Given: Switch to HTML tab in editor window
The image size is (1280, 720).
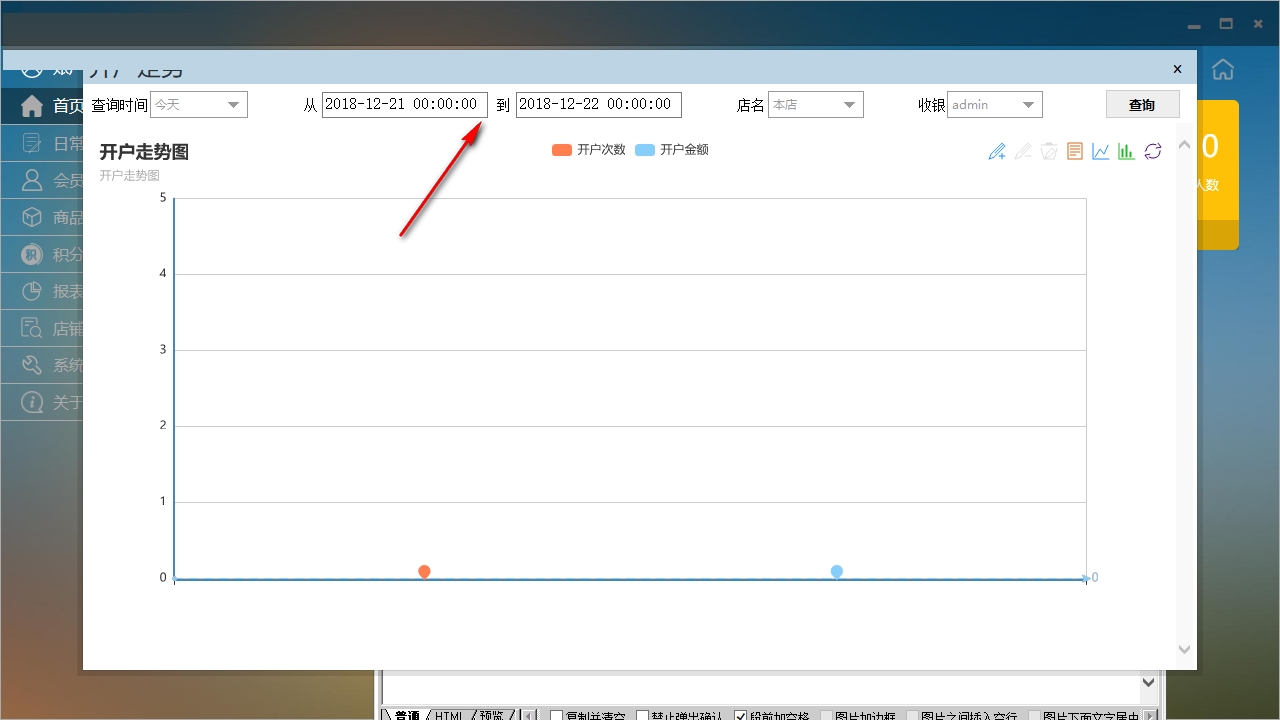Looking at the screenshot, I should tap(449, 716).
